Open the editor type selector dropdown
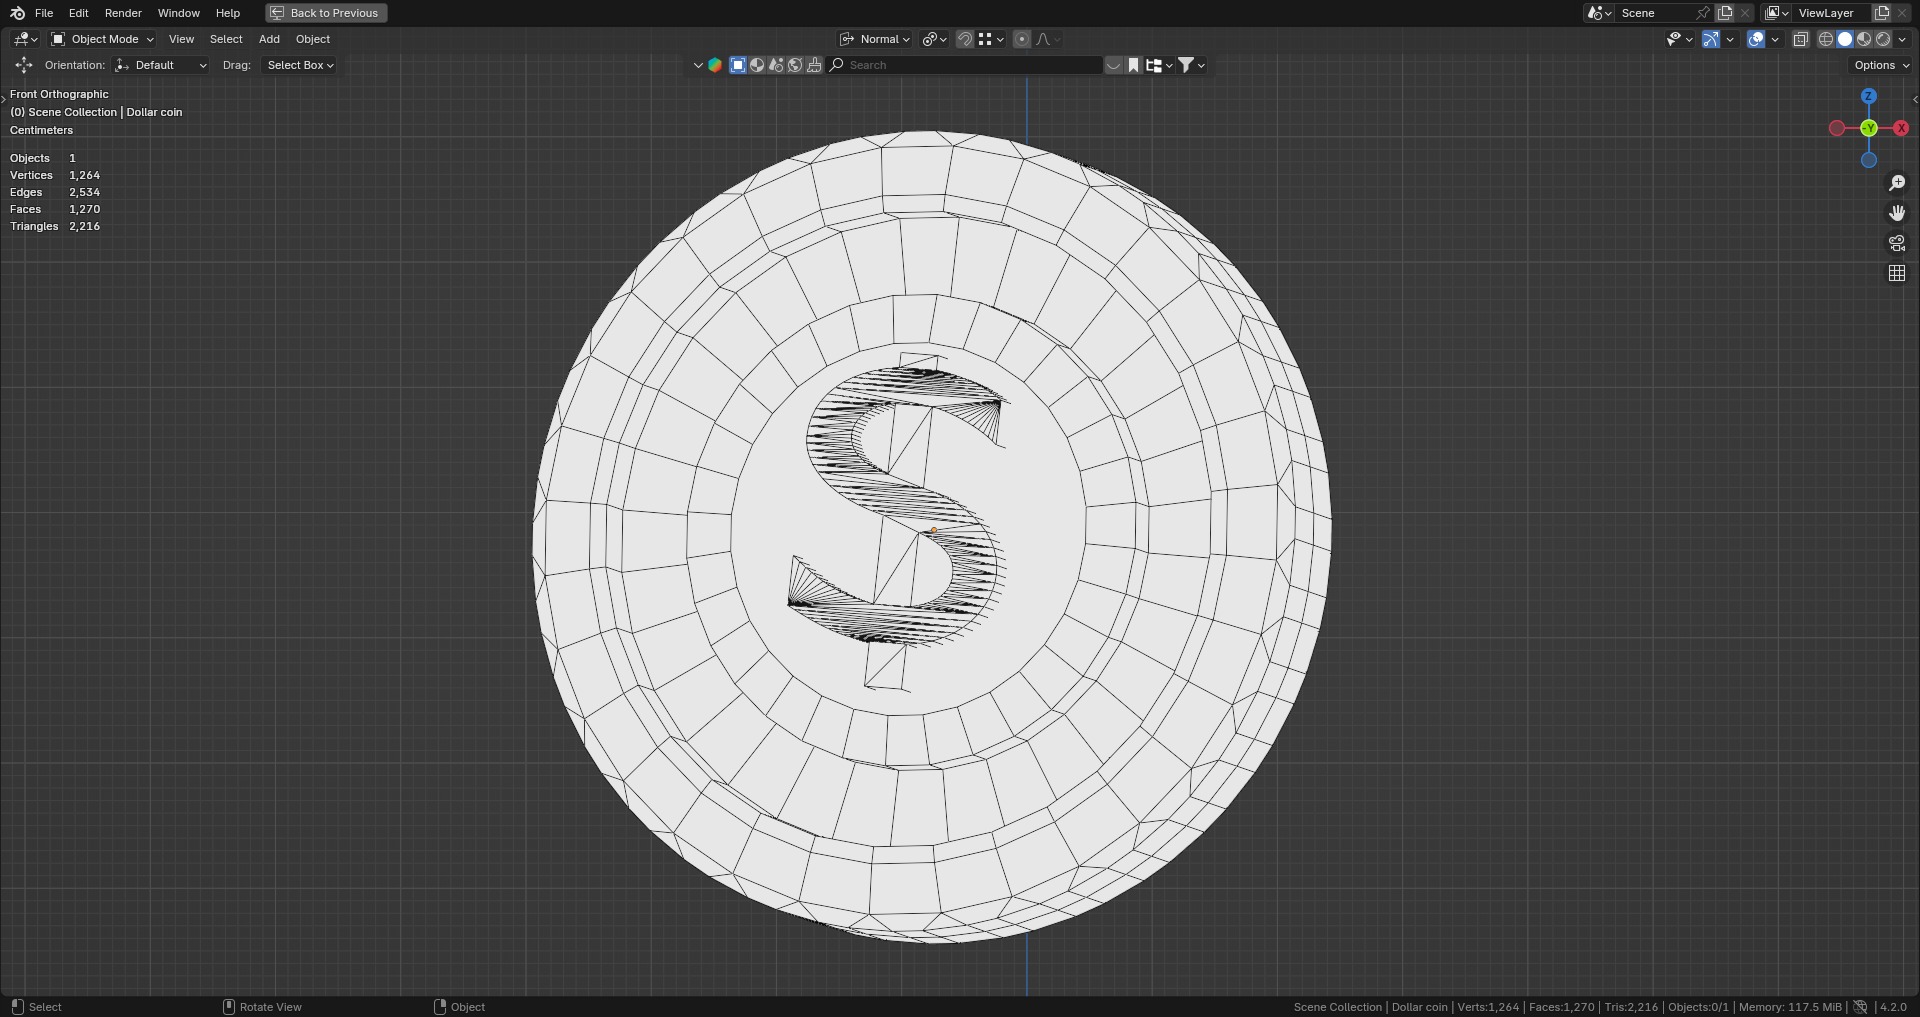Image resolution: width=1920 pixels, height=1017 pixels. coord(25,39)
